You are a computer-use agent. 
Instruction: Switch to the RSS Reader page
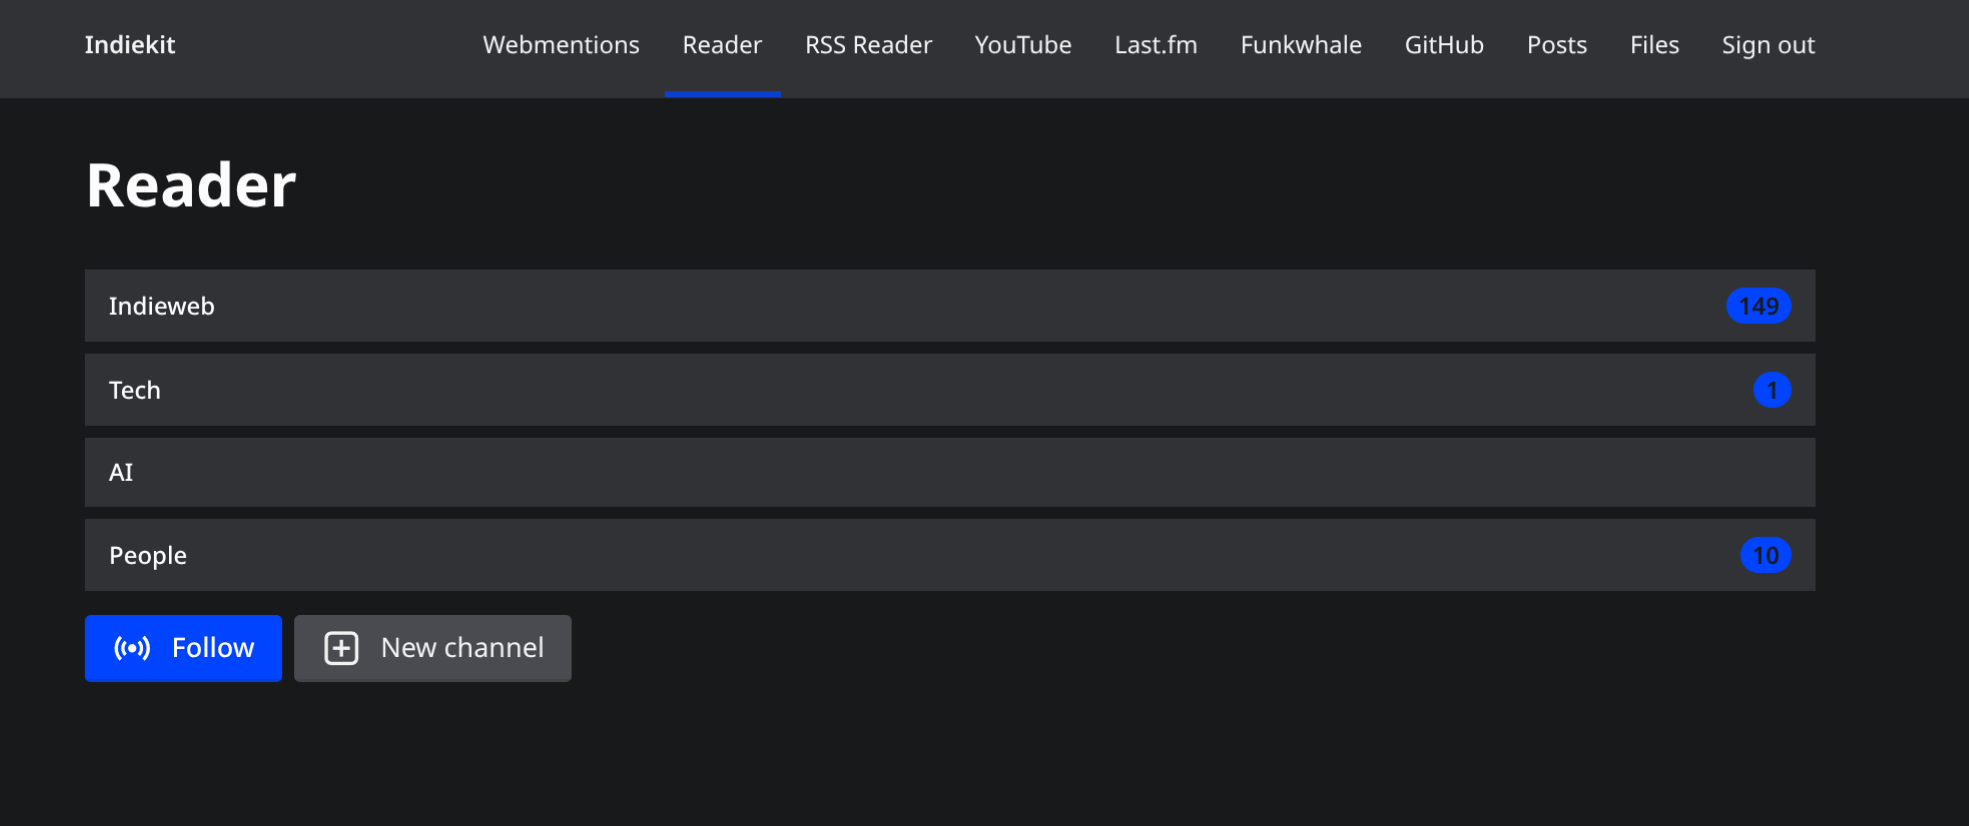(868, 45)
